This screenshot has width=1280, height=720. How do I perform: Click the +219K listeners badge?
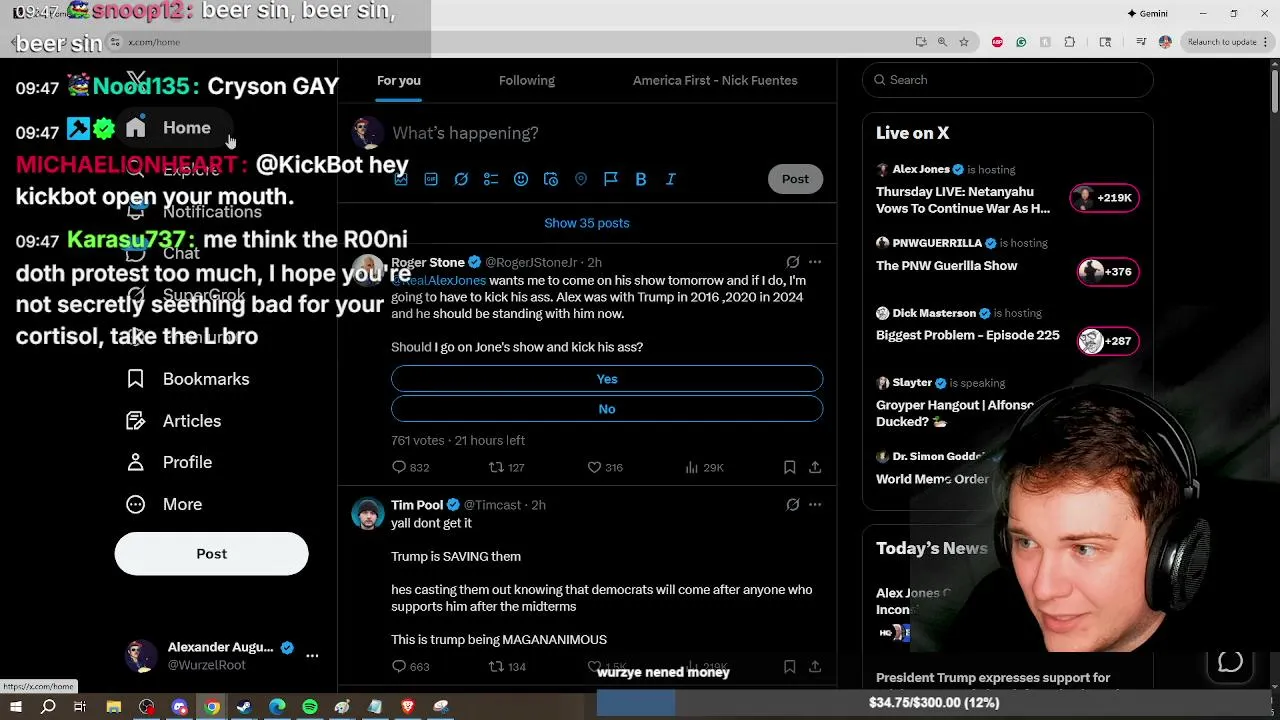[x=1104, y=198]
